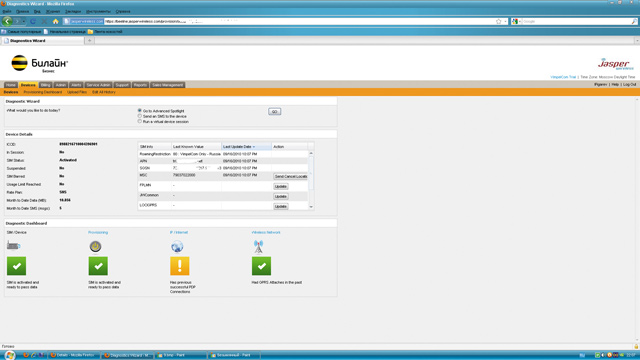Open the Support tab
This screenshot has height=360, width=640.
coord(122,85)
